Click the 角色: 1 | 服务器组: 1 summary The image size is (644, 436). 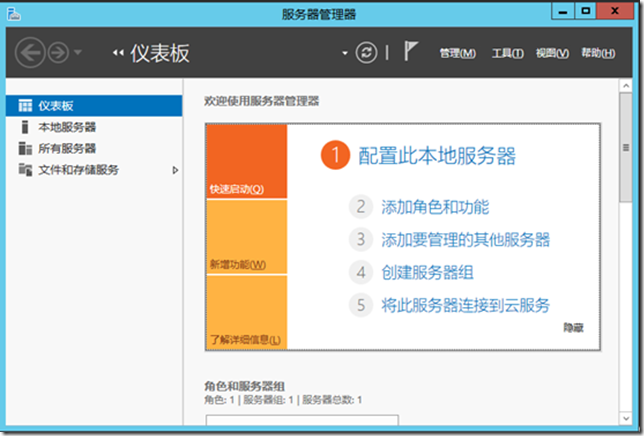coord(283,400)
